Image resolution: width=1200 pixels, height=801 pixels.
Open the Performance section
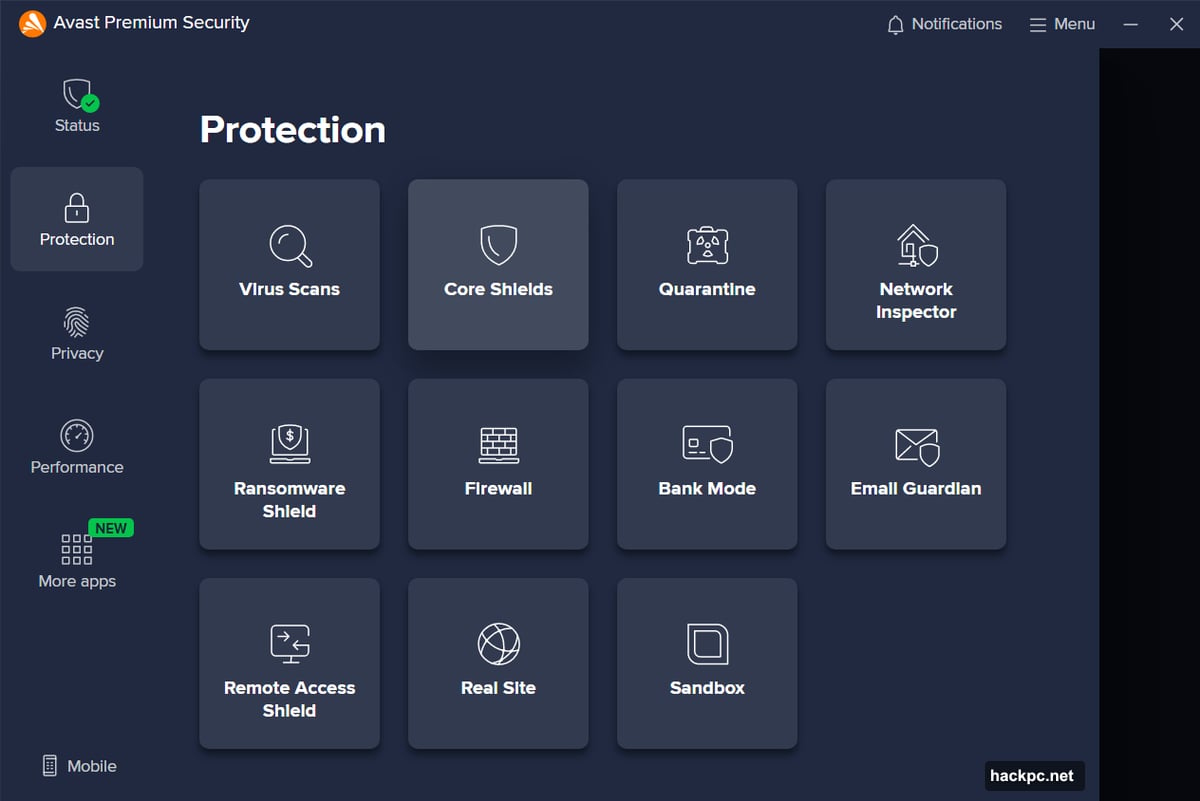pyautogui.click(x=77, y=448)
